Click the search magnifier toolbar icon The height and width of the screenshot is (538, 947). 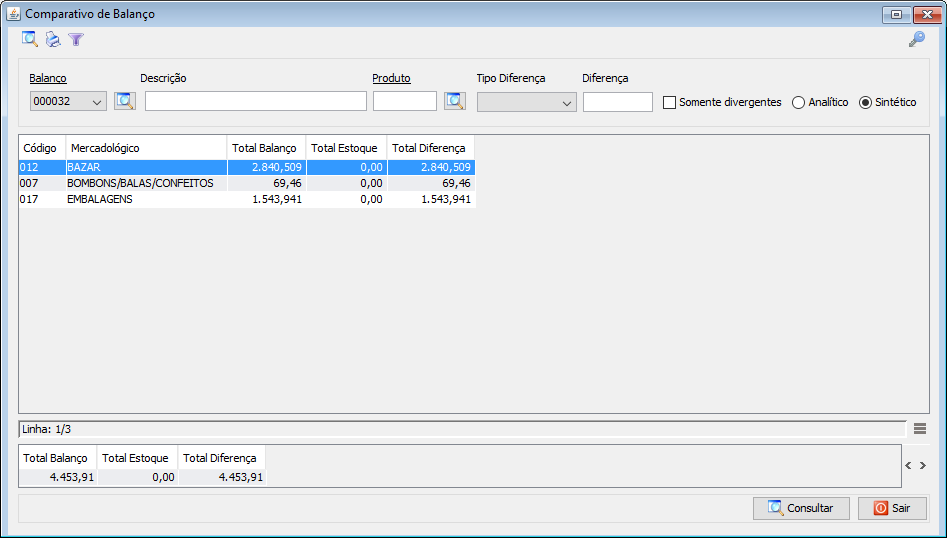[30, 40]
